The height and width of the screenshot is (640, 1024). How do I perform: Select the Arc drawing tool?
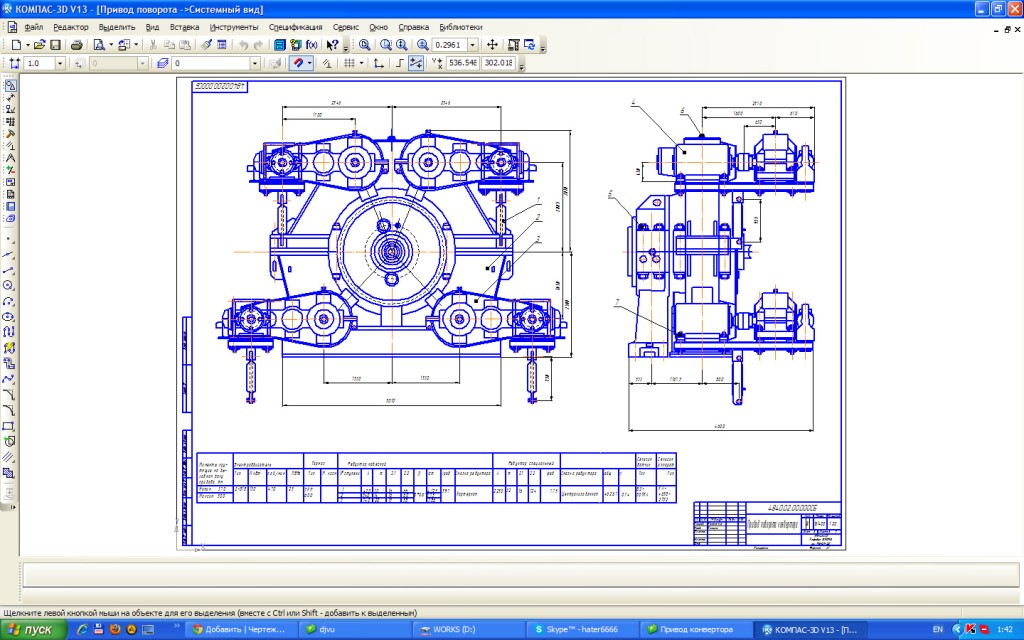click(9, 302)
